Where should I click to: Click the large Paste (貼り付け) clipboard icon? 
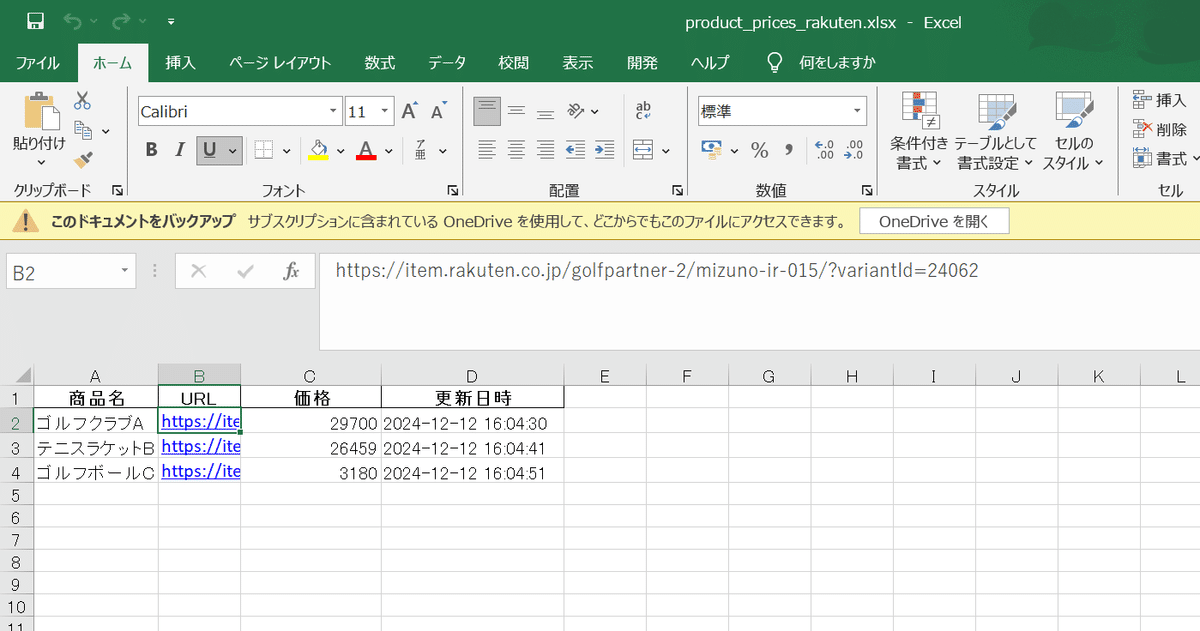(x=40, y=110)
